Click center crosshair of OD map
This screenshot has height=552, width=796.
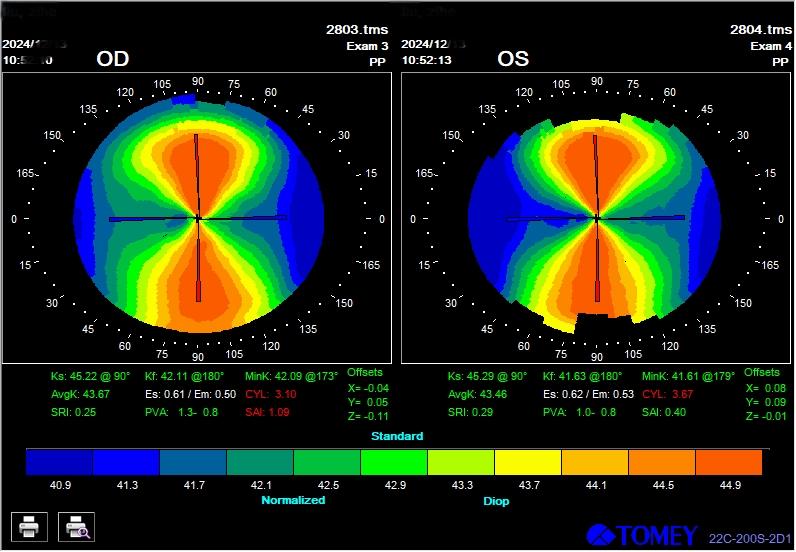coord(198,217)
